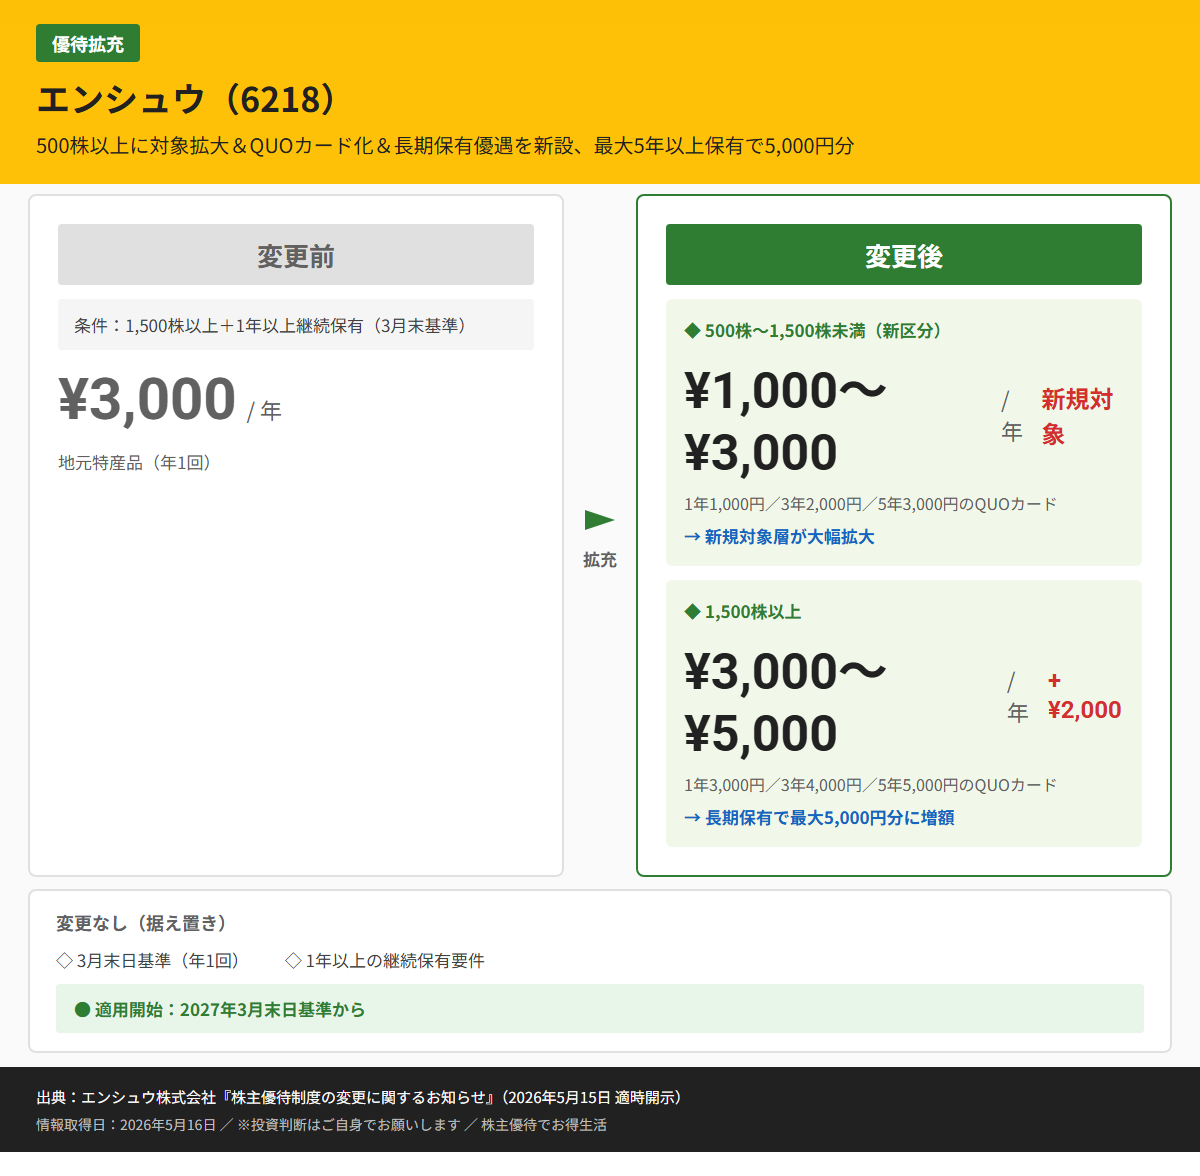The height and width of the screenshot is (1176, 1200).
Task: Select the text 3月末日基準（年1回）
Action: [160, 961]
